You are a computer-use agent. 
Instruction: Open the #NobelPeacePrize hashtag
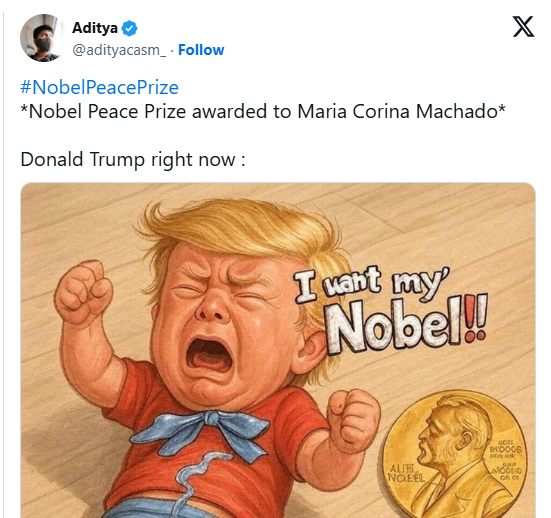[x=99, y=87]
